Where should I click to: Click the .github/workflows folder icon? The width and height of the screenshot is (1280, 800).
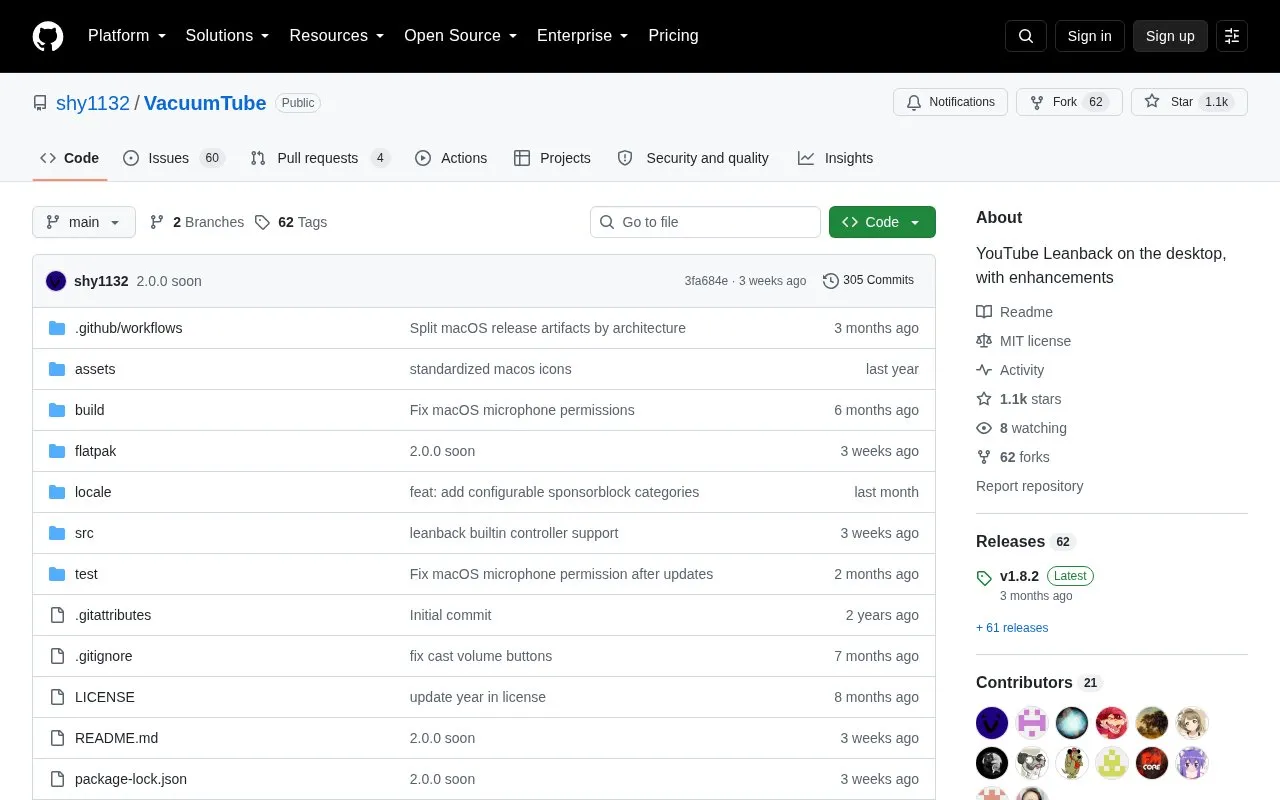pos(57,328)
